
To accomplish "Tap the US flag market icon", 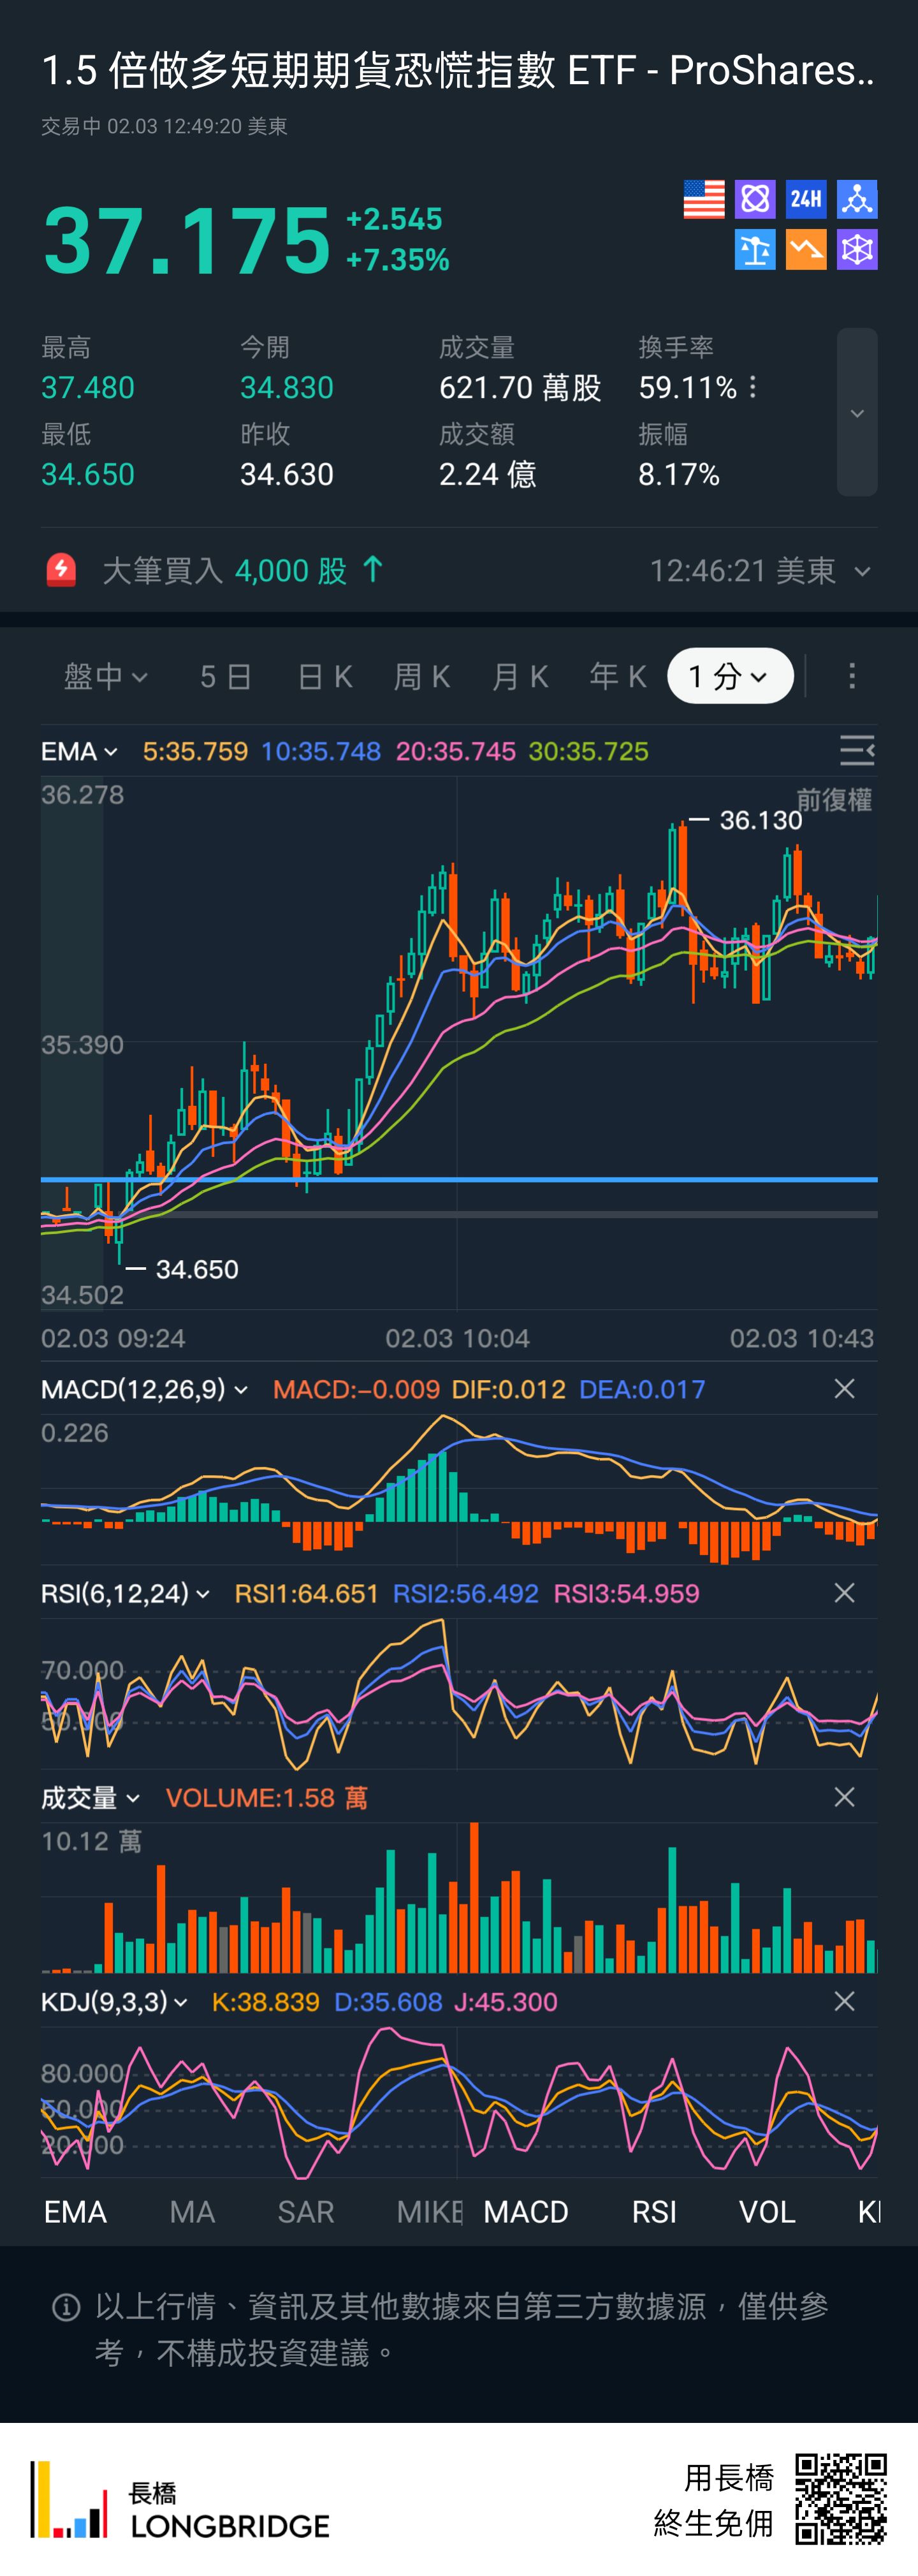I will click(703, 199).
